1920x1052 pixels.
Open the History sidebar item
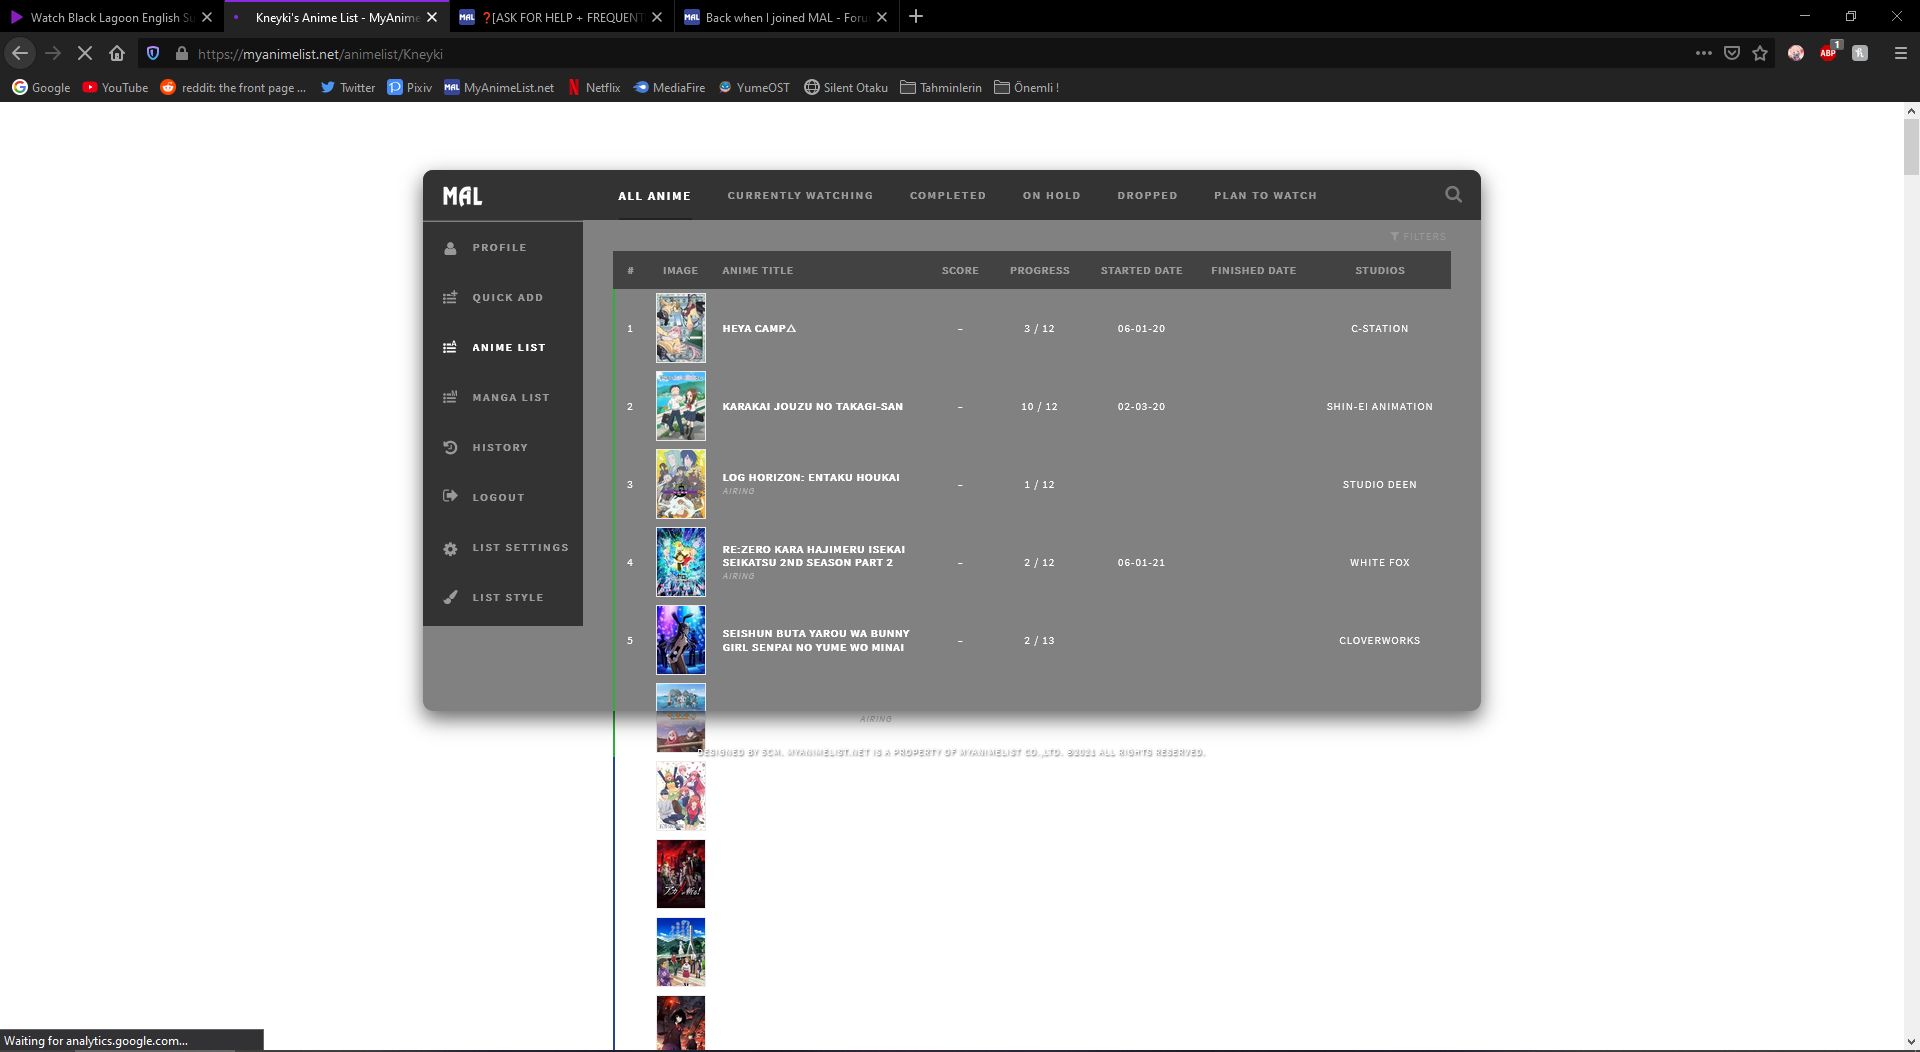point(499,448)
